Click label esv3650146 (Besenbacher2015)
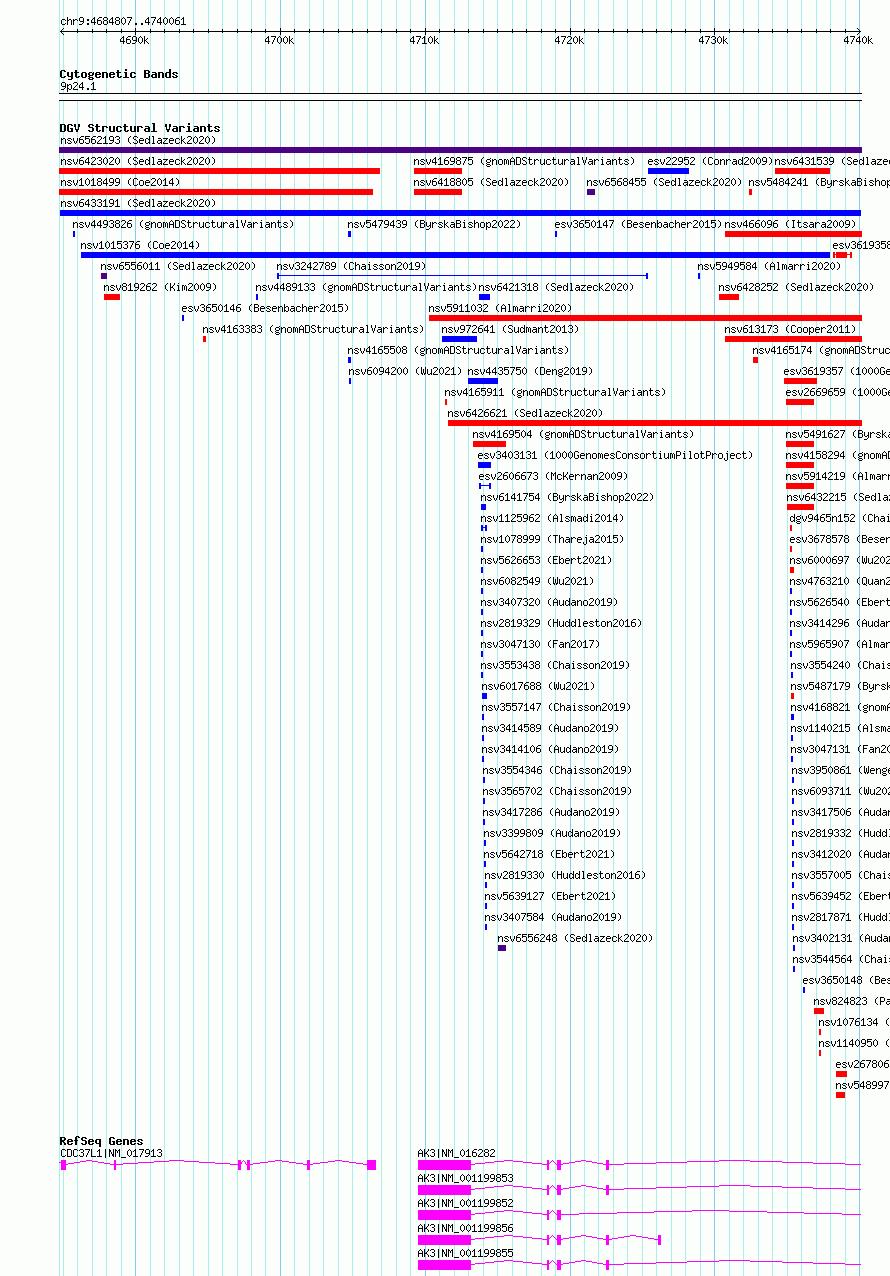The width and height of the screenshot is (890, 1276). click(265, 308)
